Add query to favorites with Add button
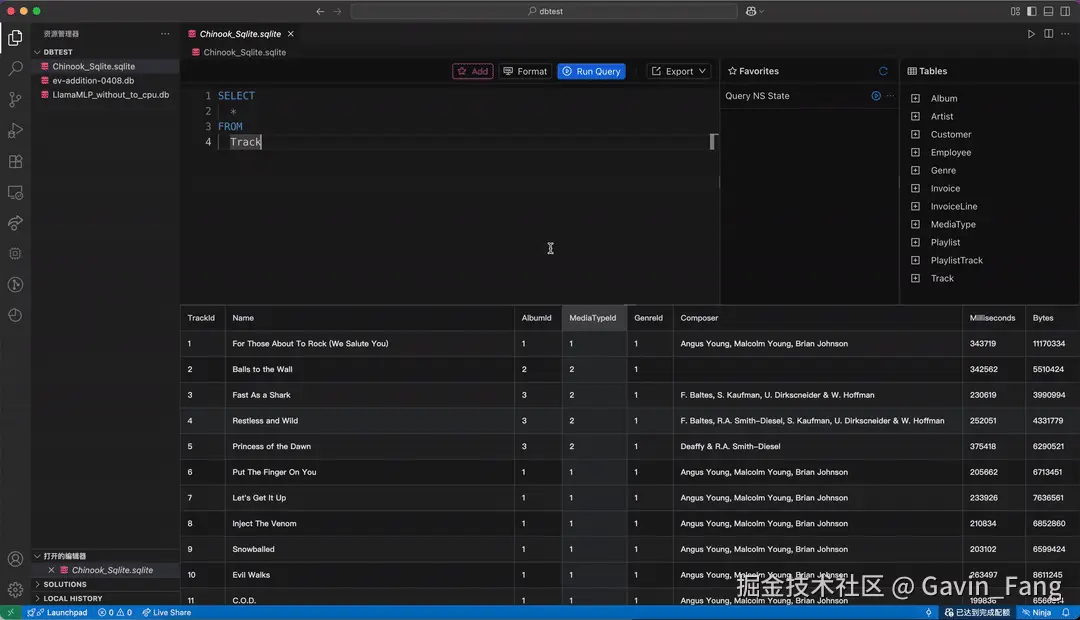 (472, 71)
